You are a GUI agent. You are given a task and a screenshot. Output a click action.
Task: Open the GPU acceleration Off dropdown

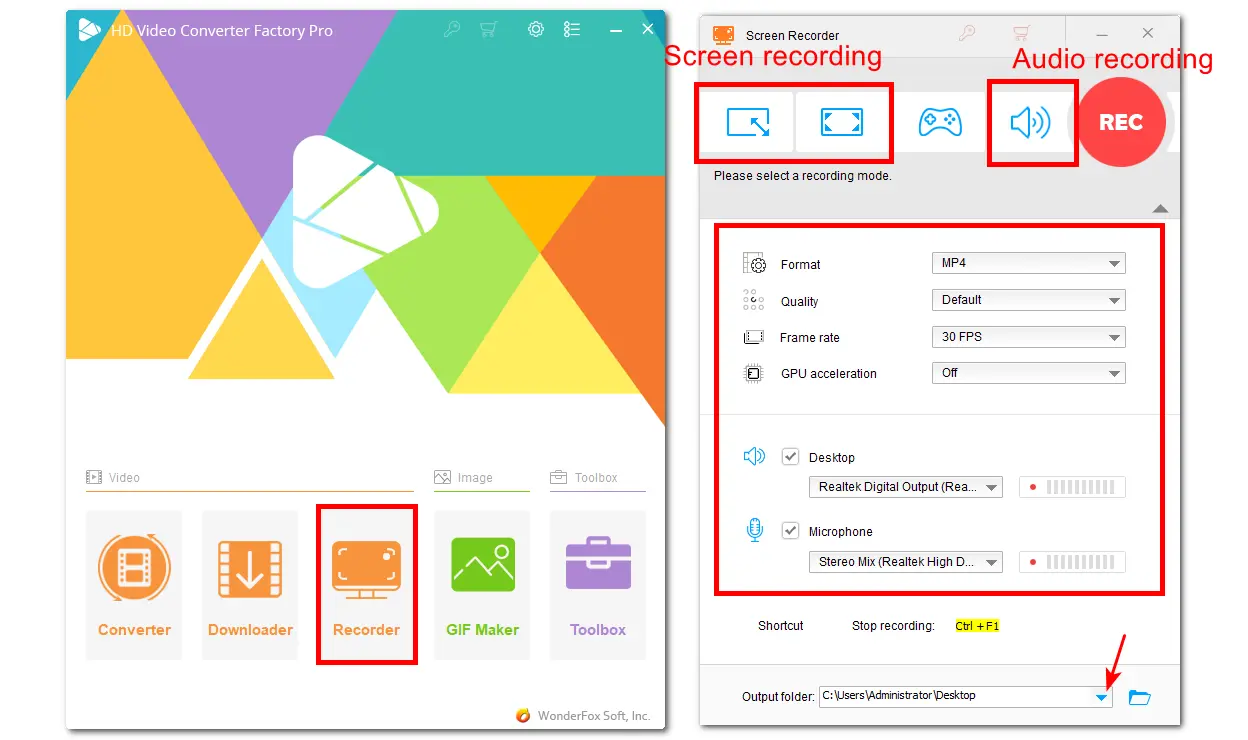tap(1028, 373)
